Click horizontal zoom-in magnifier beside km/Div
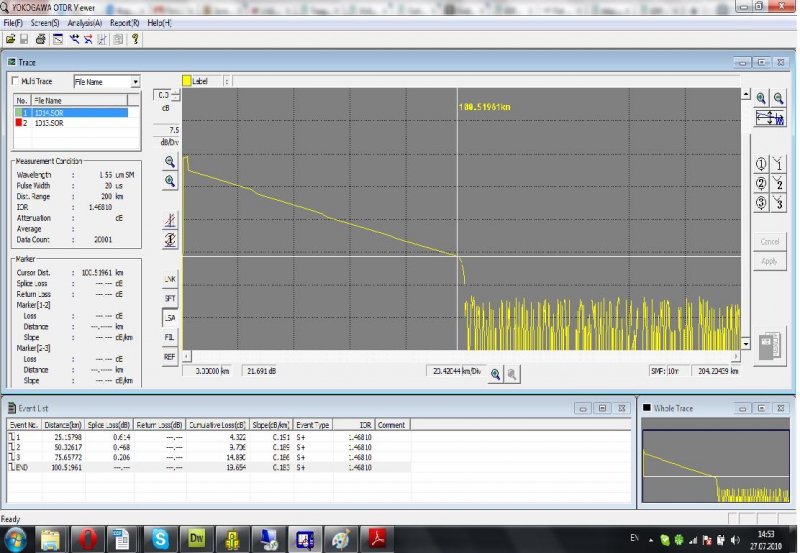Image resolution: width=800 pixels, height=553 pixels. click(x=495, y=374)
